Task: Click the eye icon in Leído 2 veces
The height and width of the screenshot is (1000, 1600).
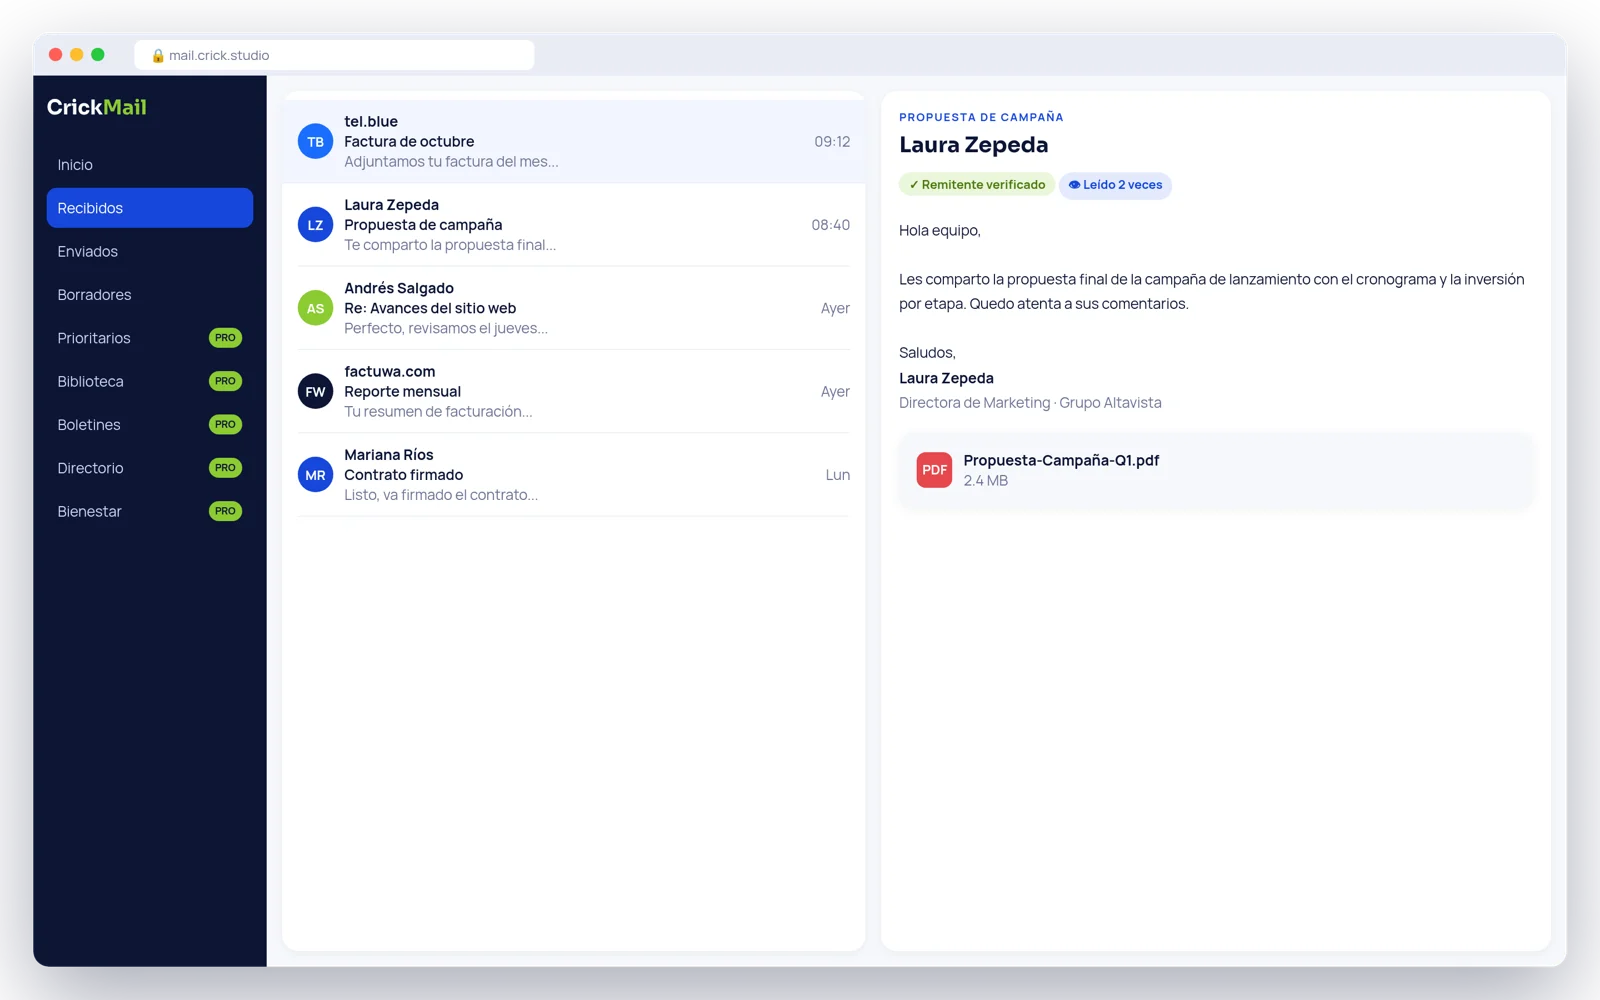Action: click(x=1074, y=185)
